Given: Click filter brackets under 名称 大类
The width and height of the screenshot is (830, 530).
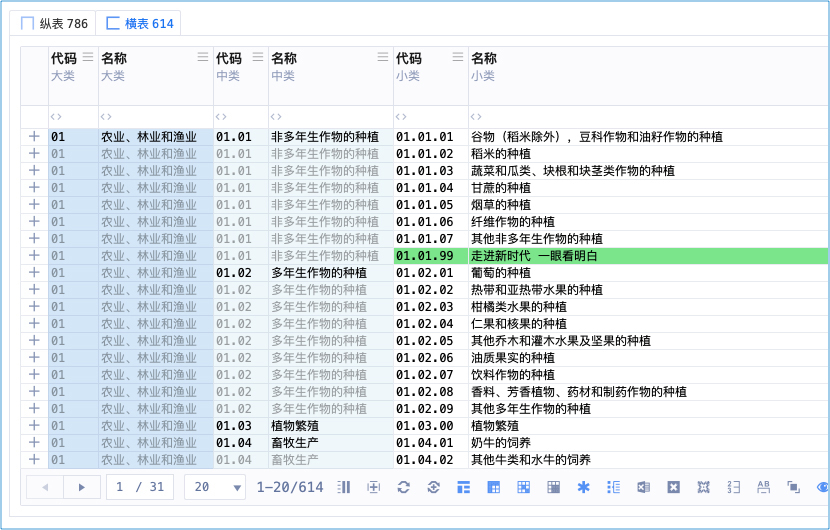Looking at the screenshot, I should 106,116.
